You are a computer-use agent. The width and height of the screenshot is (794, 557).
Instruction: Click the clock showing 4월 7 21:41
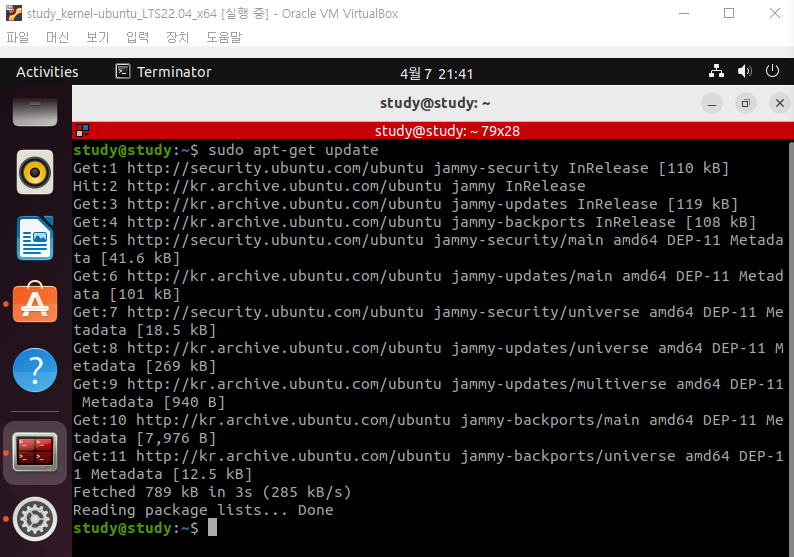[436, 74]
